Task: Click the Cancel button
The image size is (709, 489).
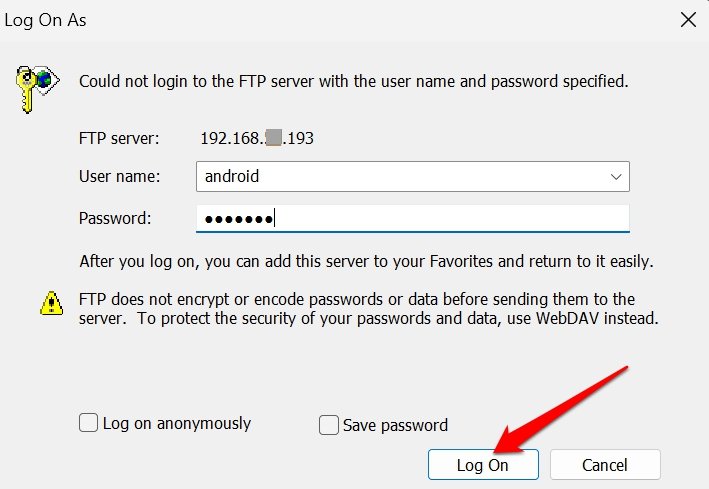Action: pos(605,465)
